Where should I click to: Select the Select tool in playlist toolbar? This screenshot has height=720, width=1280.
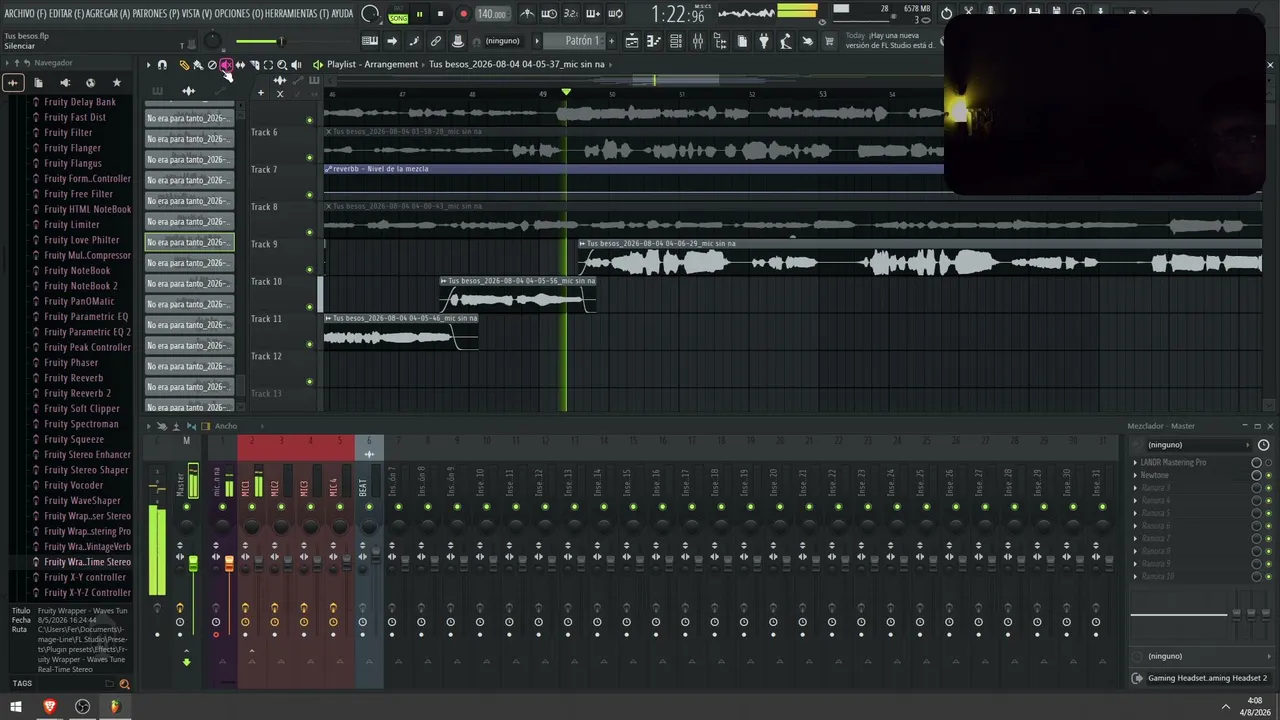[x=268, y=65]
